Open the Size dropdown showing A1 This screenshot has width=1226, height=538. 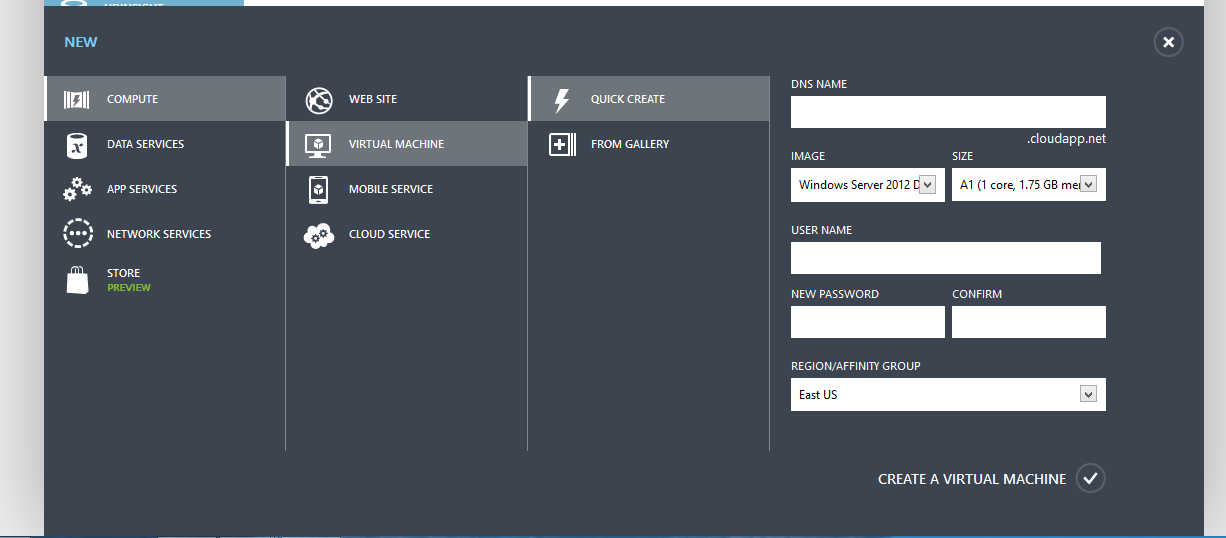[1029, 185]
